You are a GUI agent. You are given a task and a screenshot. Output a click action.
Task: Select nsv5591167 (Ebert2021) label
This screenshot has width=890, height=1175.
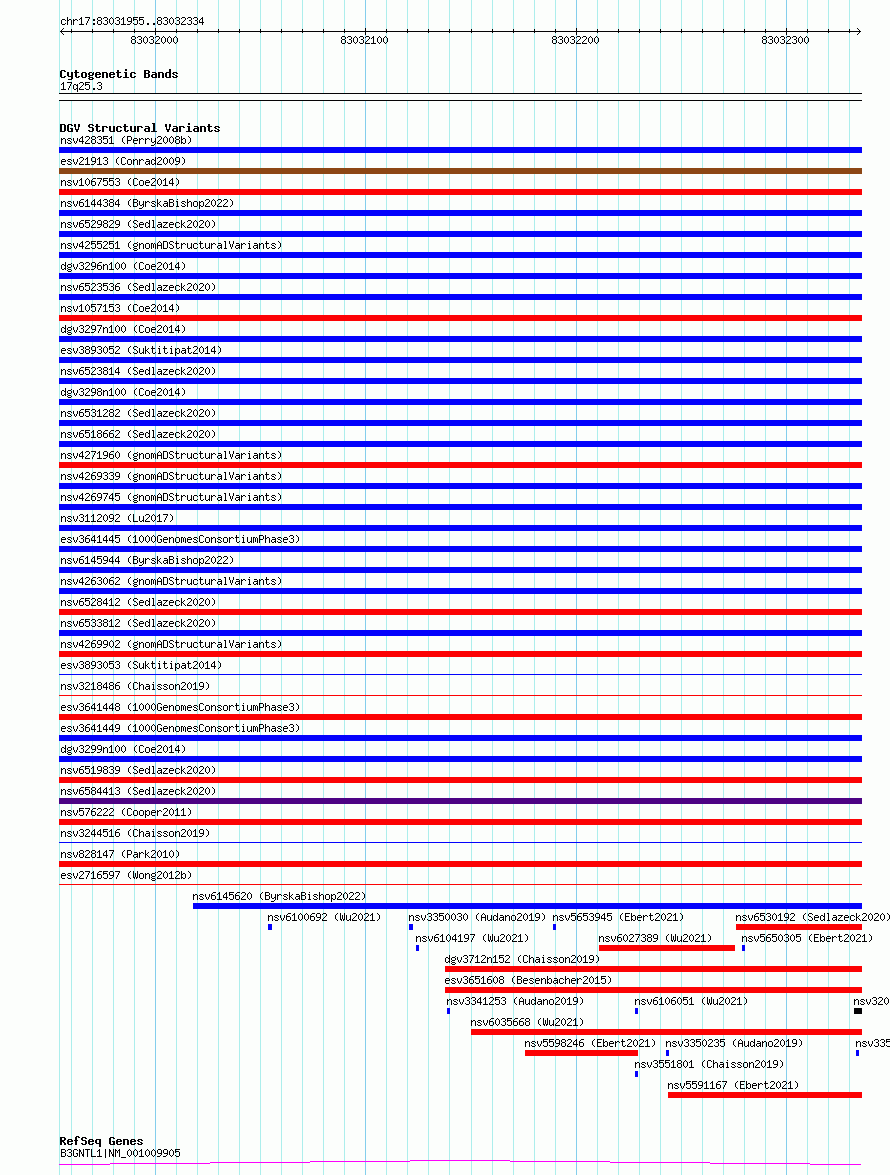(733, 1084)
